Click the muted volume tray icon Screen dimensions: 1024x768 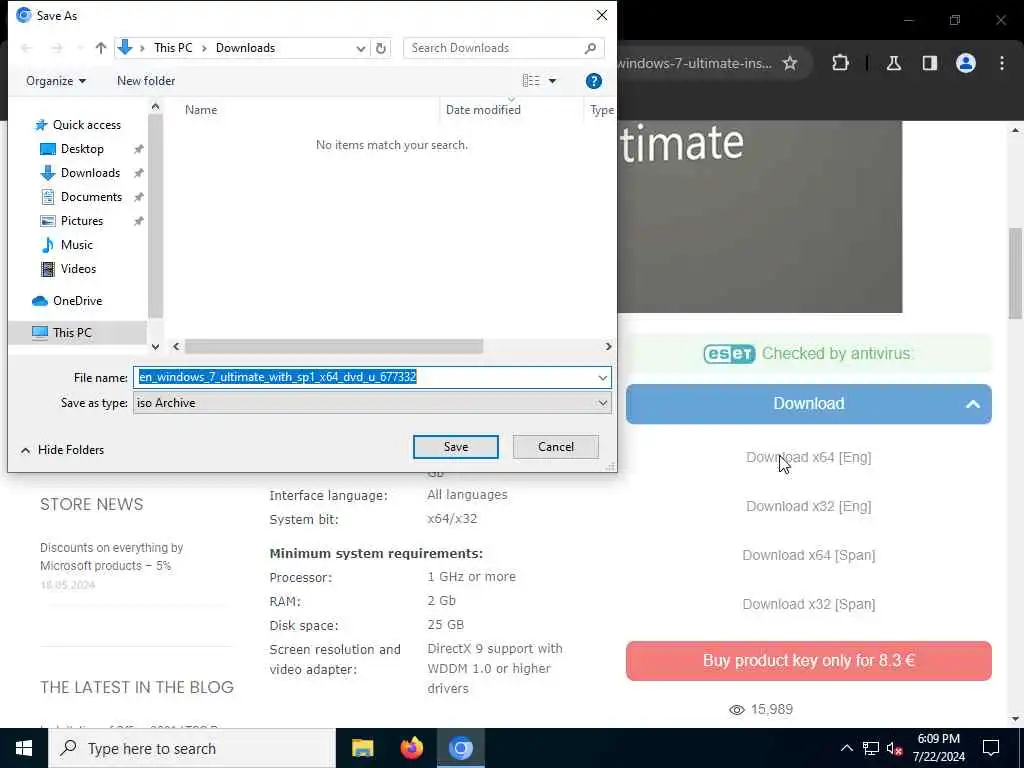coord(895,748)
